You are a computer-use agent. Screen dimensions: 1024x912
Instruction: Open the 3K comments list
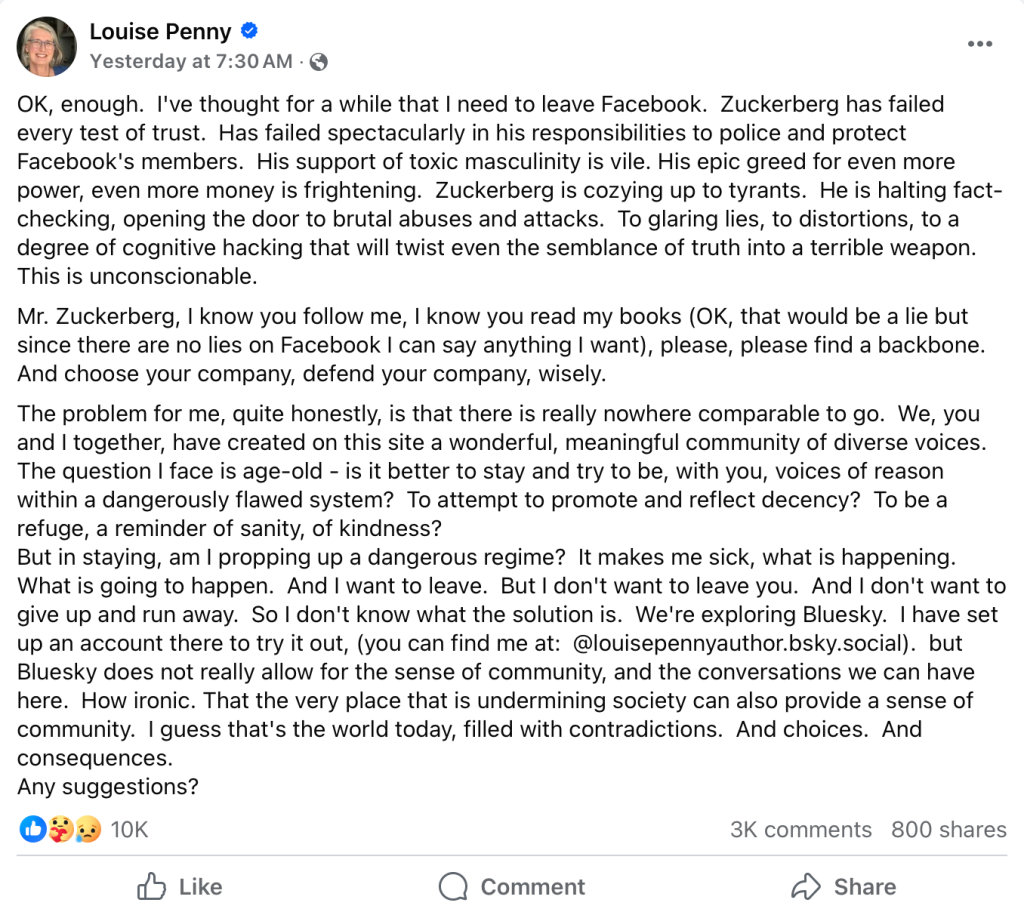click(x=800, y=830)
